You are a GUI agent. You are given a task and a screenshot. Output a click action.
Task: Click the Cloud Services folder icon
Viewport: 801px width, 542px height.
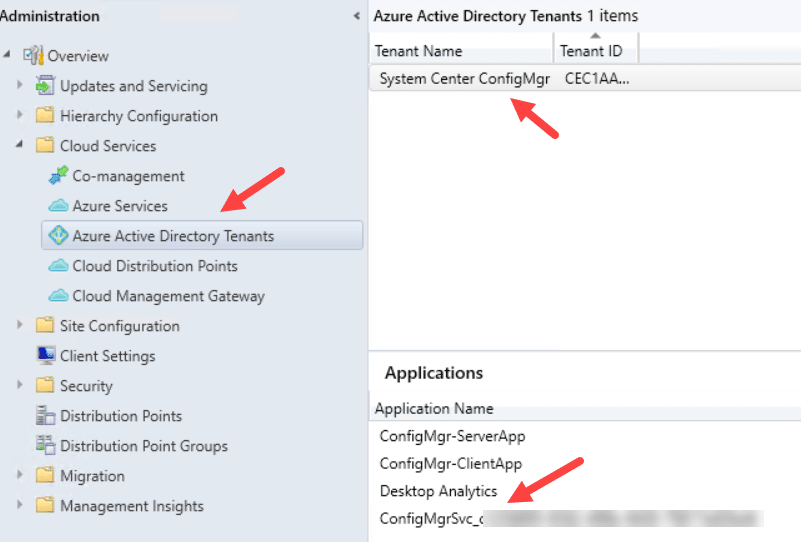pyautogui.click(x=45, y=145)
